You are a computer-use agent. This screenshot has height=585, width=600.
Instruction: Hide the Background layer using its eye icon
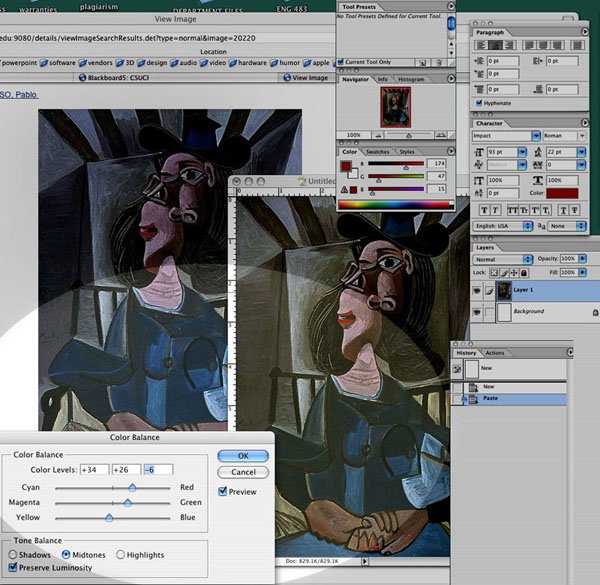coord(477,313)
